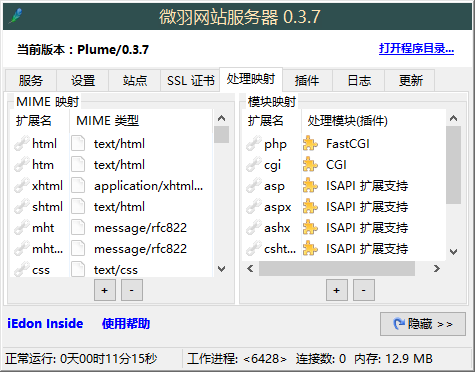The image size is (475, 372).
Task: Select the aspx extension row
Action: (x=278, y=207)
